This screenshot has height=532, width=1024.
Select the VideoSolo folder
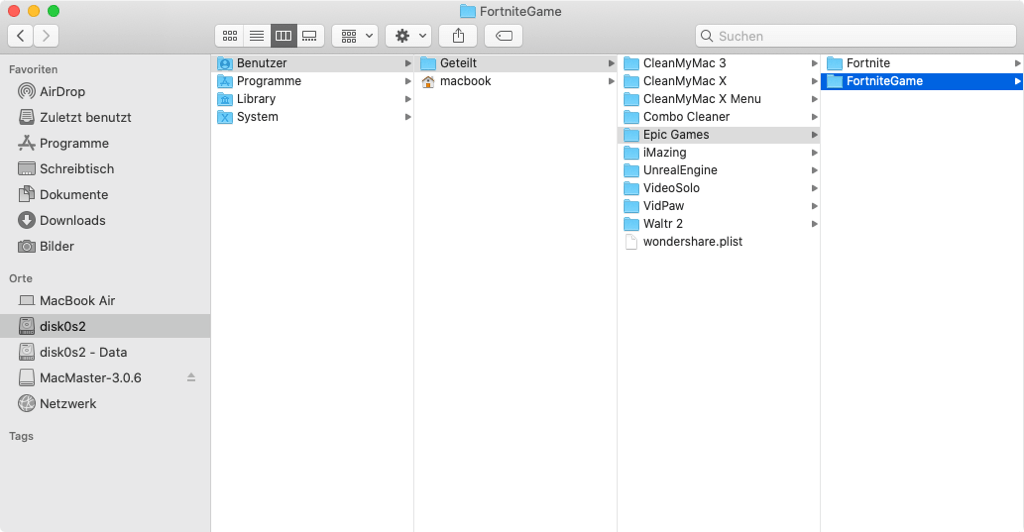[x=720, y=188]
